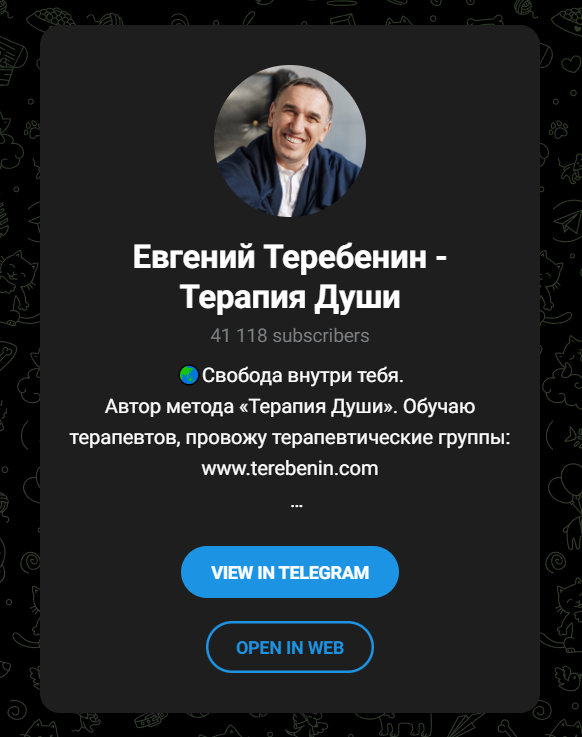The image size is (582, 737).
Task: Click the right-side paw print doodle
Action: coord(558,129)
